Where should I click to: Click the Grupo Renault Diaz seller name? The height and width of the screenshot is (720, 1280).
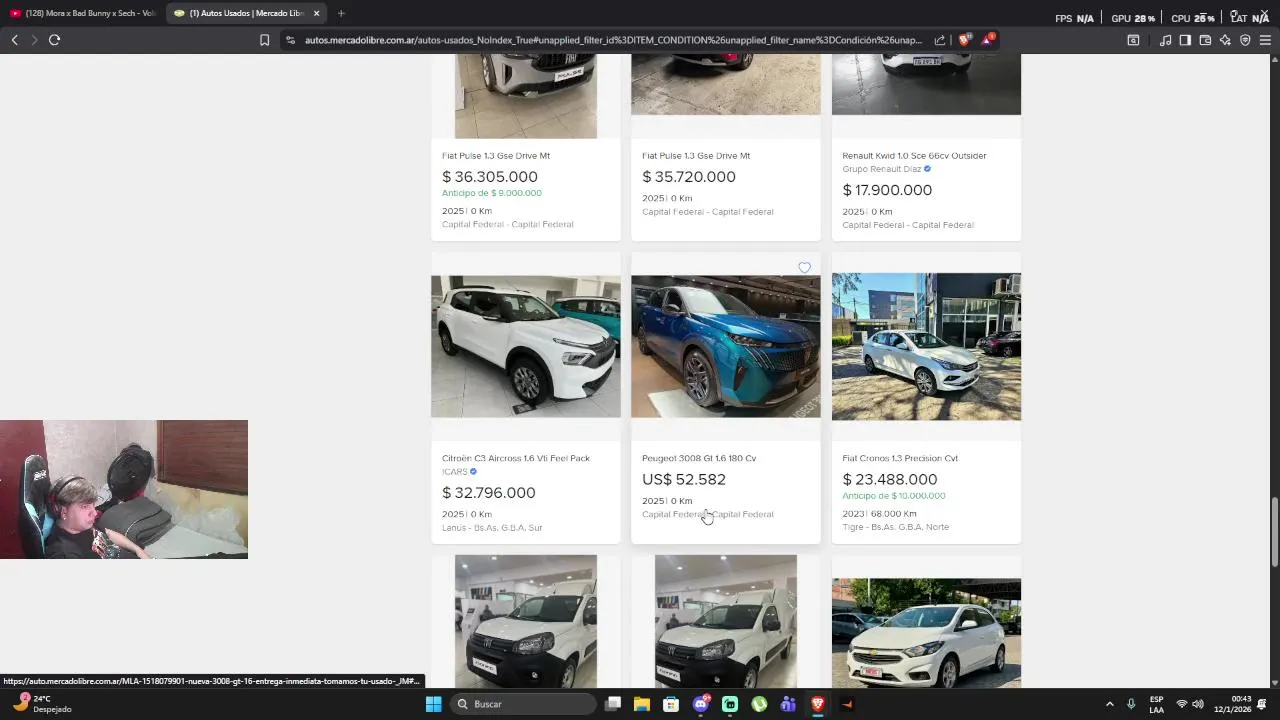tap(882, 169)
